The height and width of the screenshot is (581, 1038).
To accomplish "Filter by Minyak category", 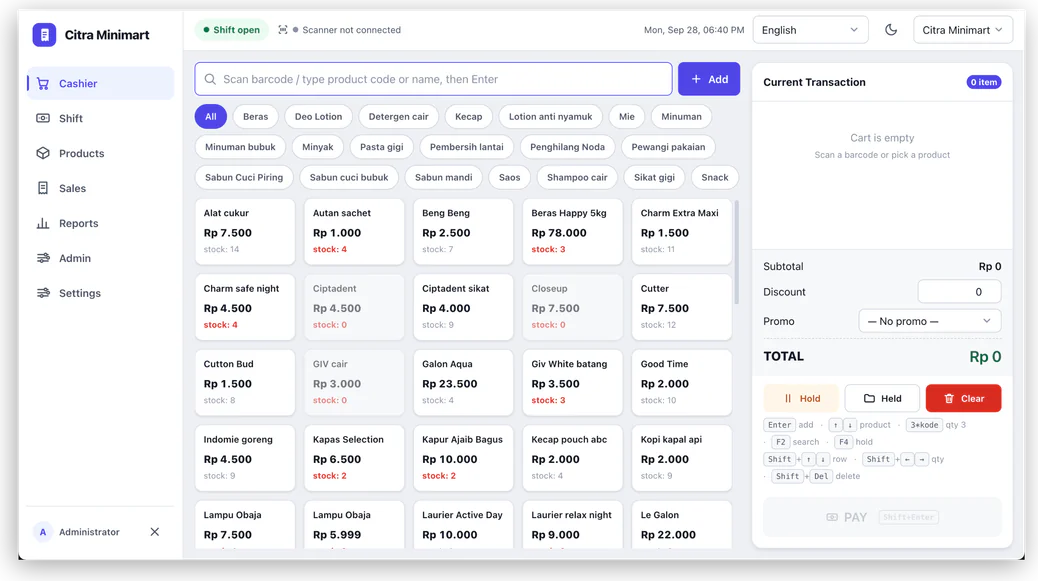I will [318, 147].
